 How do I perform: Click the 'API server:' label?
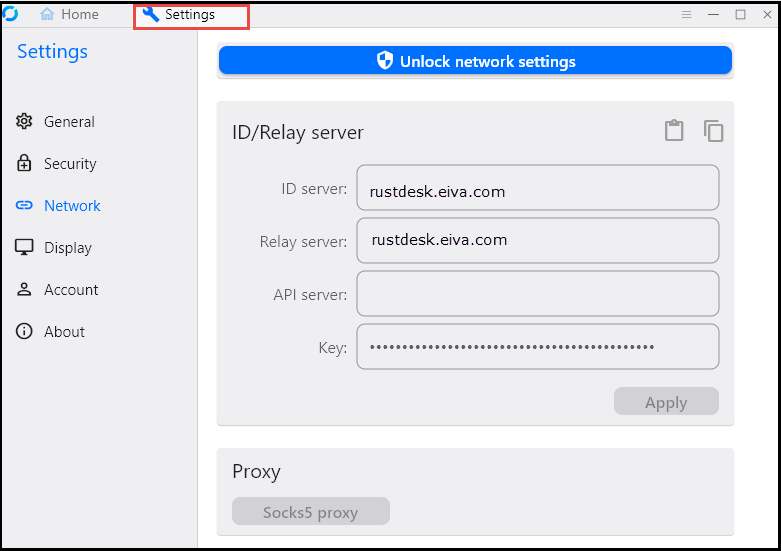[x=310, y=294]
